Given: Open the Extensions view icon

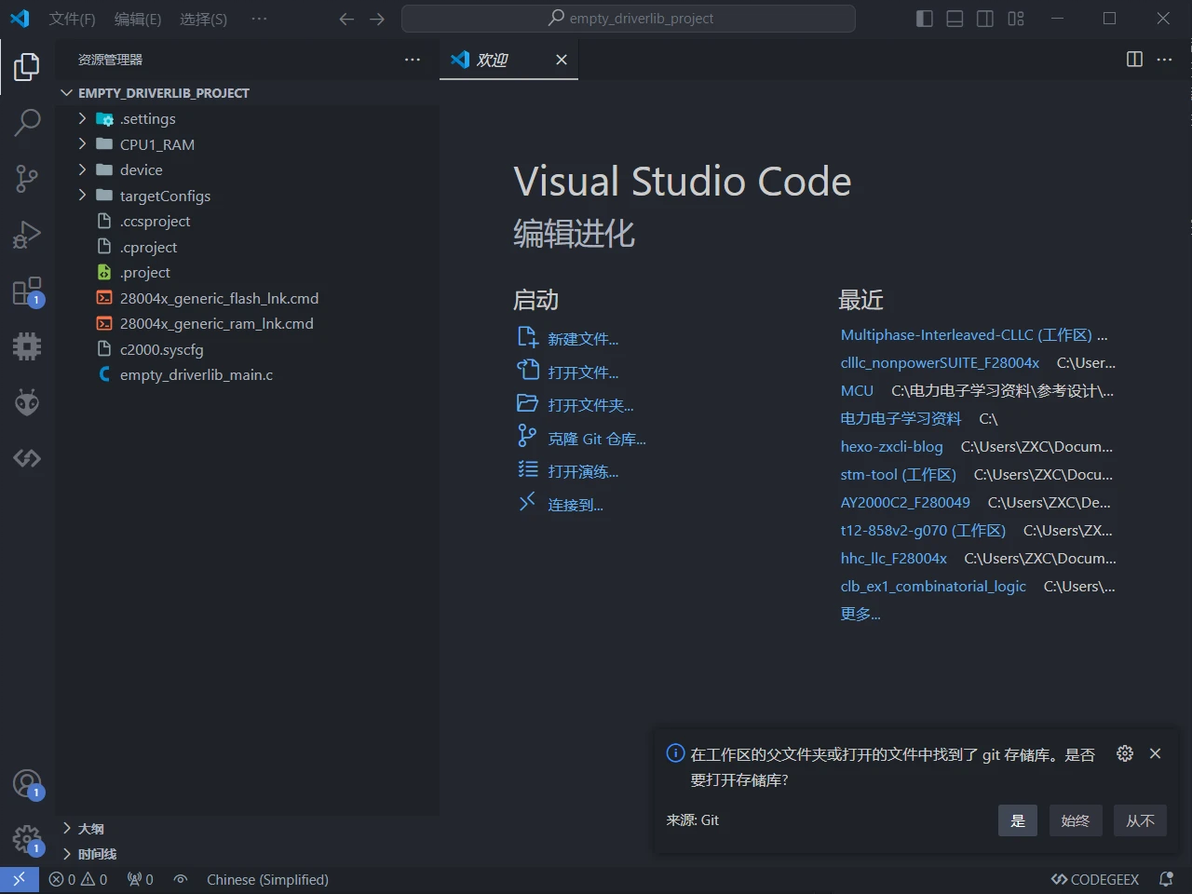Looking at the screenshot, I should coord(27,291).
